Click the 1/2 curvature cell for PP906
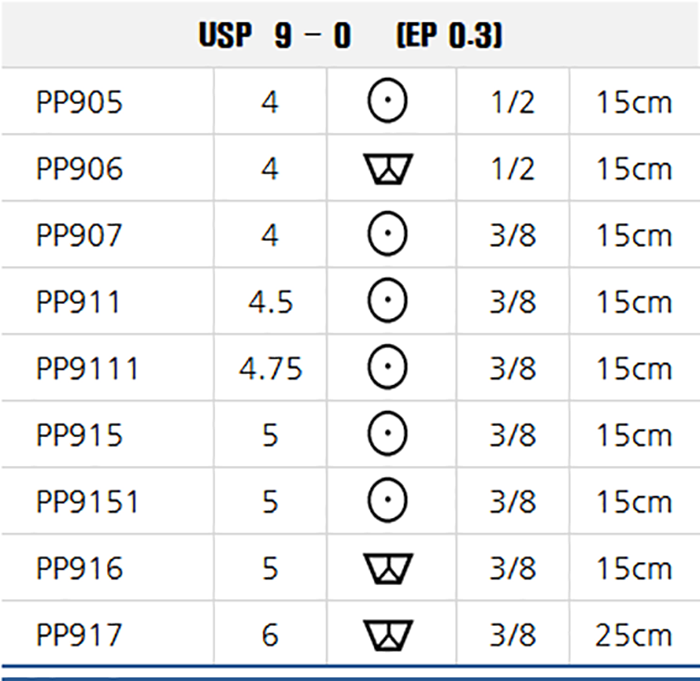The width and height of the screenshot is (700, 681). 512,169
